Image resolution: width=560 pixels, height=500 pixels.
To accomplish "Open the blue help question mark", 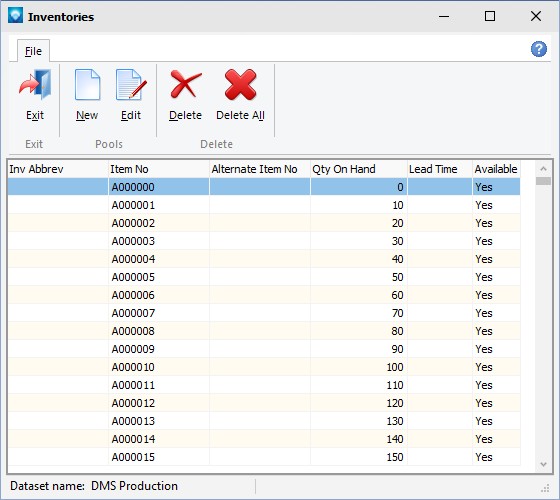I will (x=539, y=49).
